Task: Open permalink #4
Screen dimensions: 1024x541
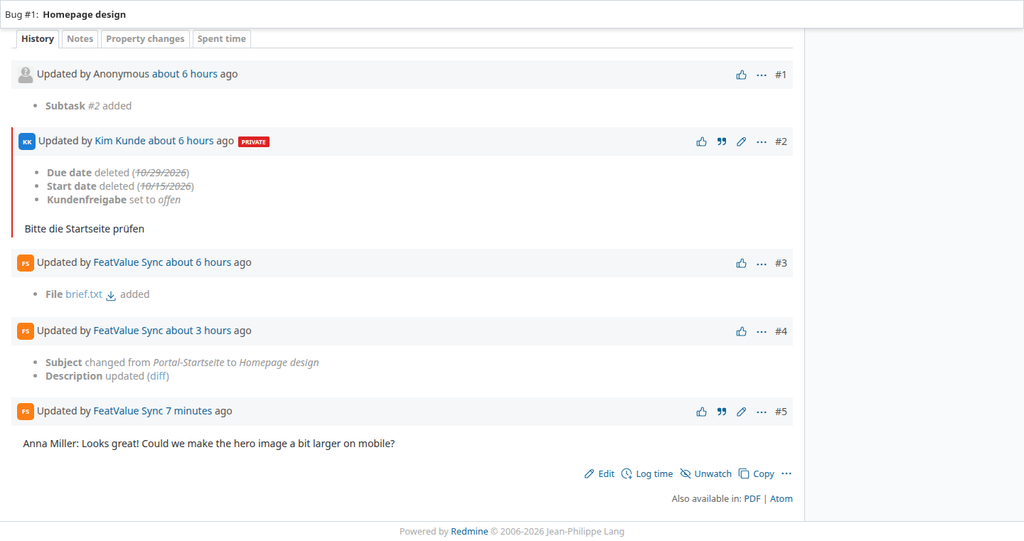Action: (x=781, y=331)
